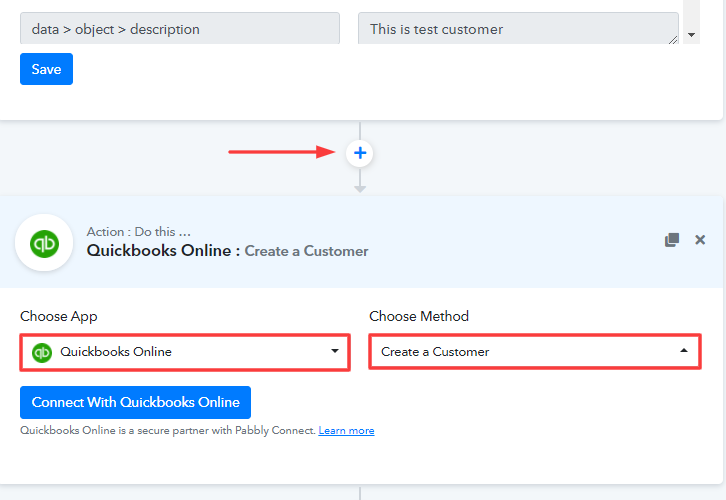The width and height of the screenshot is (726, 500).
Task: Click the Choose Method label
Action: tap(419, 316)
